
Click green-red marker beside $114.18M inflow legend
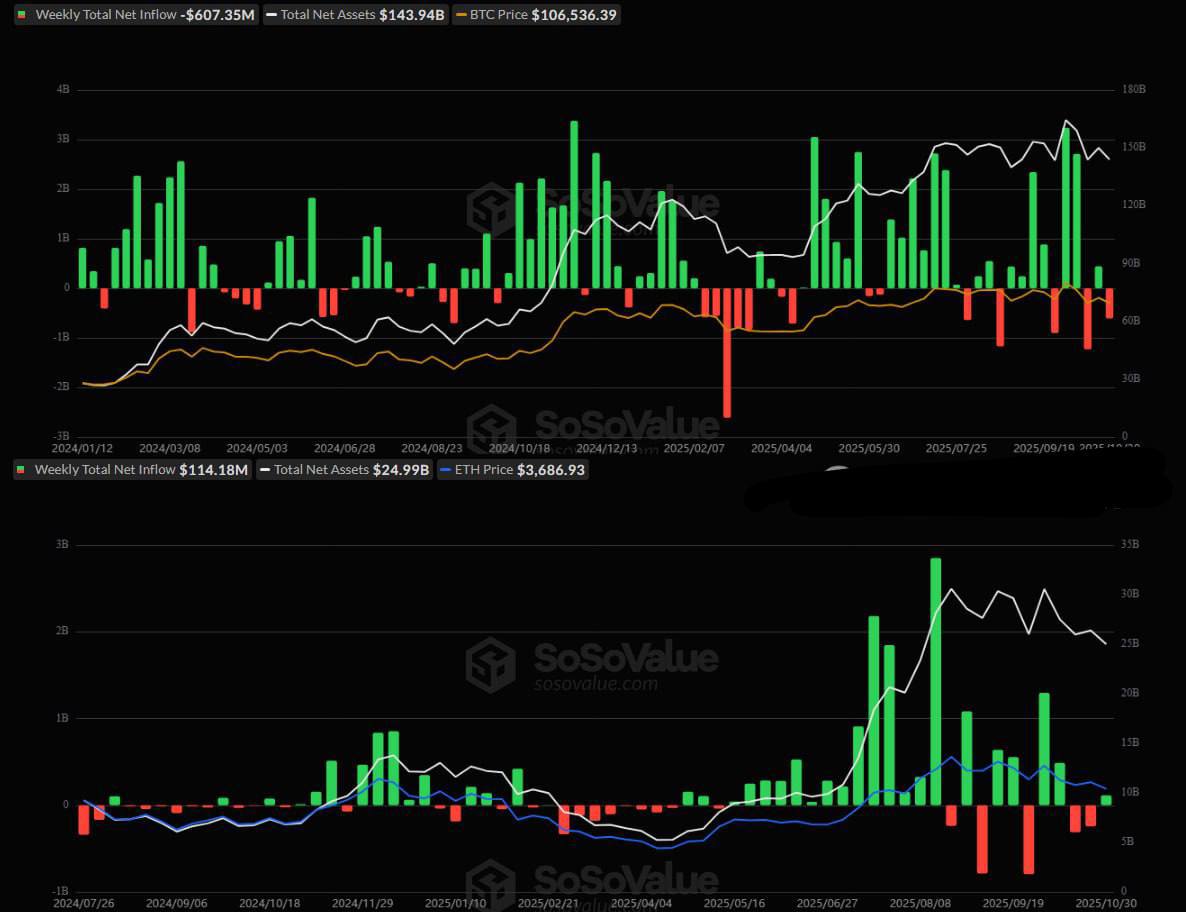tap(21, 469)
